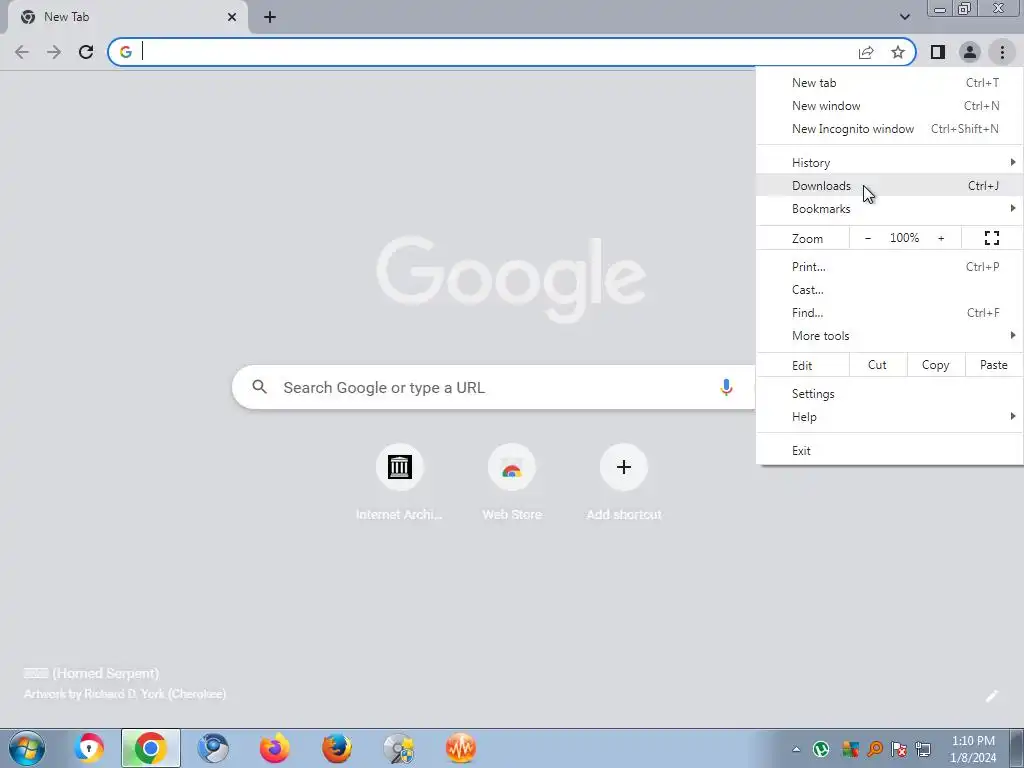
Task: Reload the page with the refresh icon
Action: pyautogui.click(x=86, y=52)
